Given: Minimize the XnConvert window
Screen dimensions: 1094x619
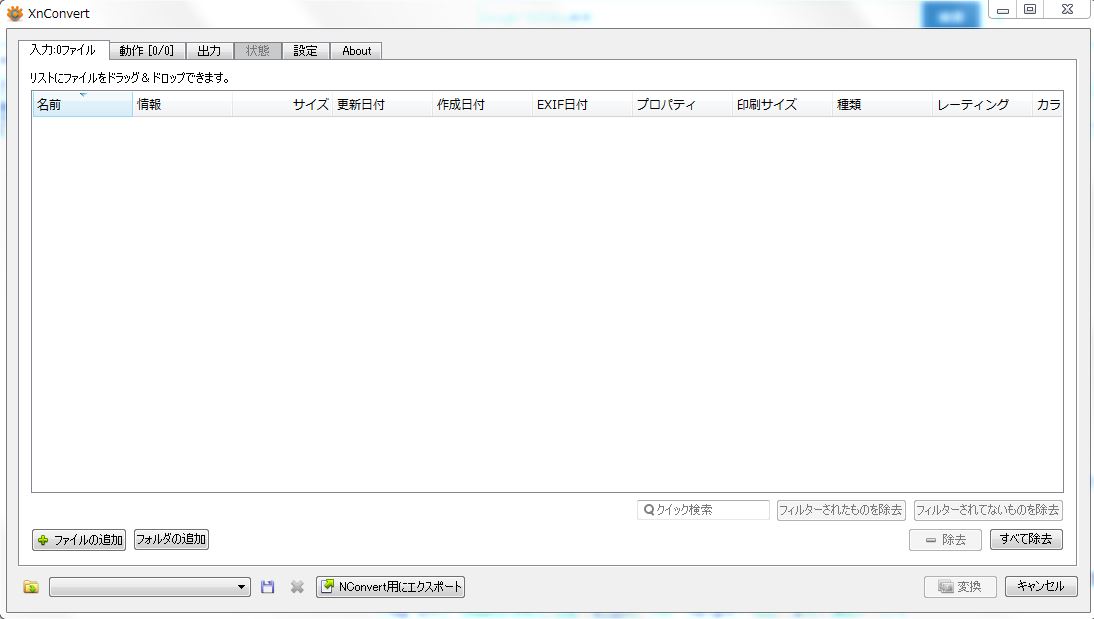Looking at the screenshot, I should [1003, 10].
